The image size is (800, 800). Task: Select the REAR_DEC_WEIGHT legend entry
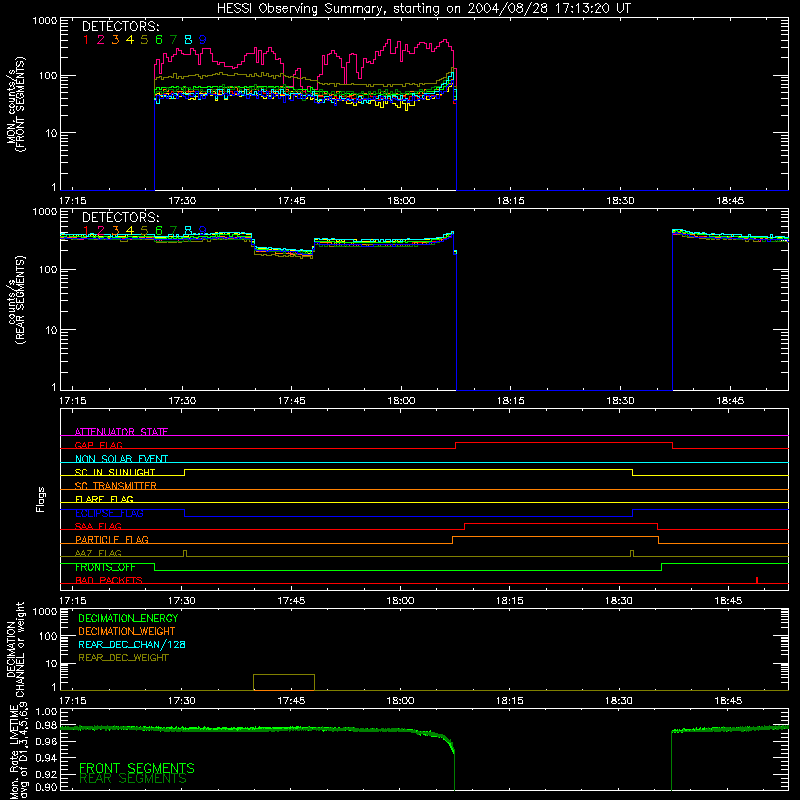[123, 658]
